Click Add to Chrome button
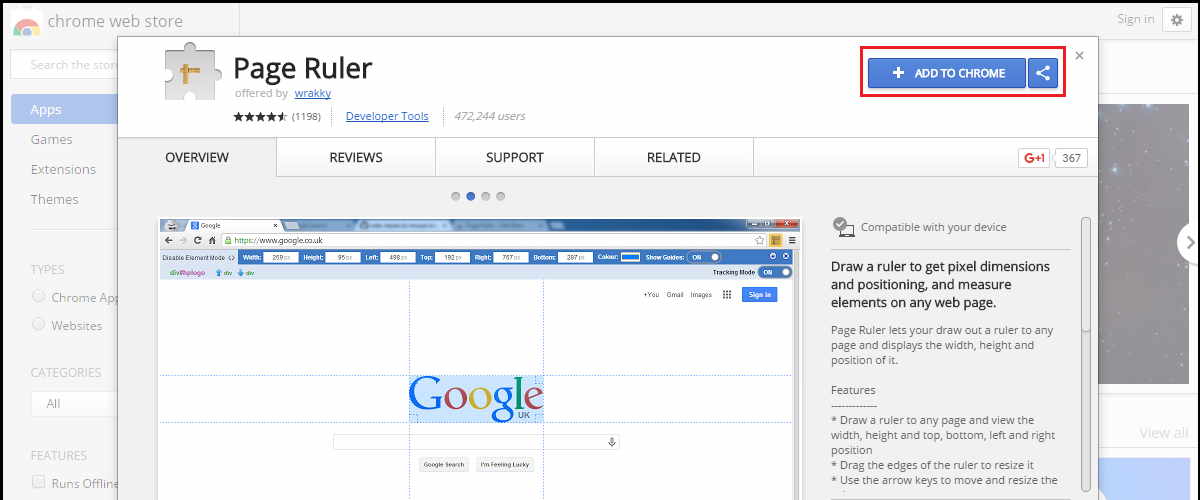The width and height of the screenshot is (1200, 500). click(947, 73)
